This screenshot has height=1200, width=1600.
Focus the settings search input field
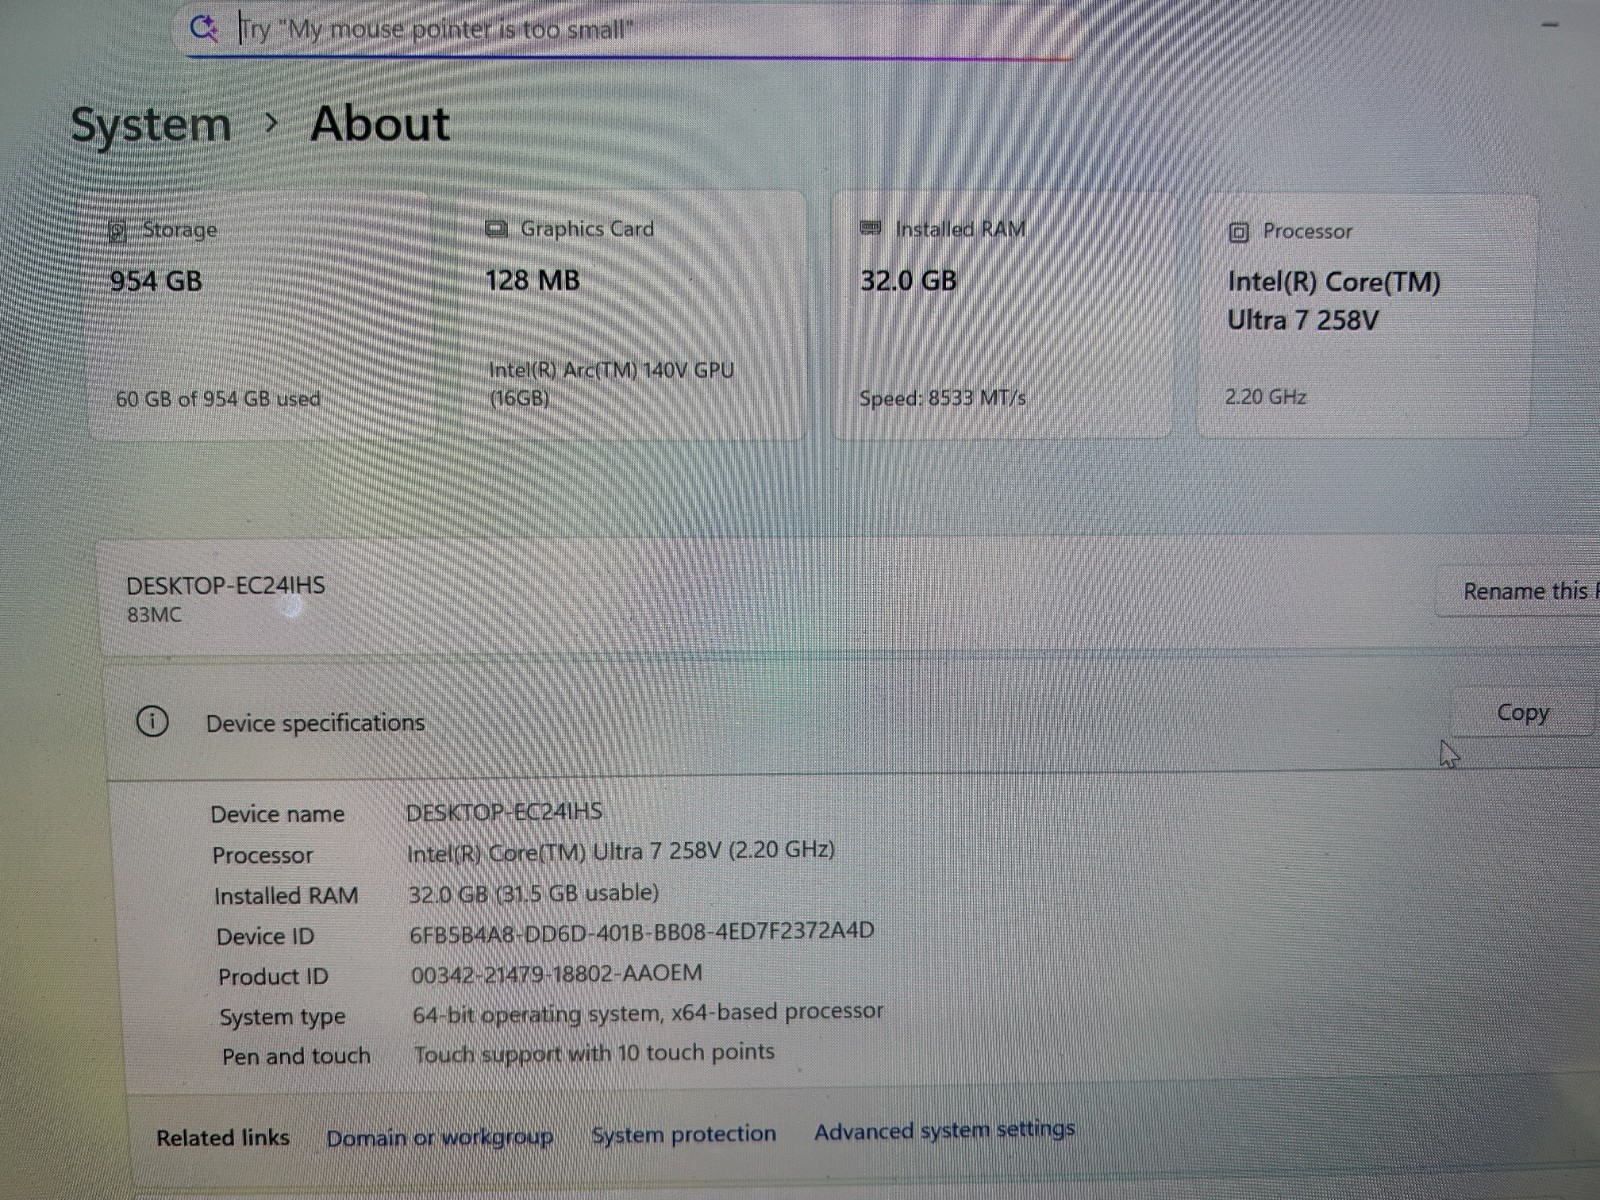[x=630, y=29]
